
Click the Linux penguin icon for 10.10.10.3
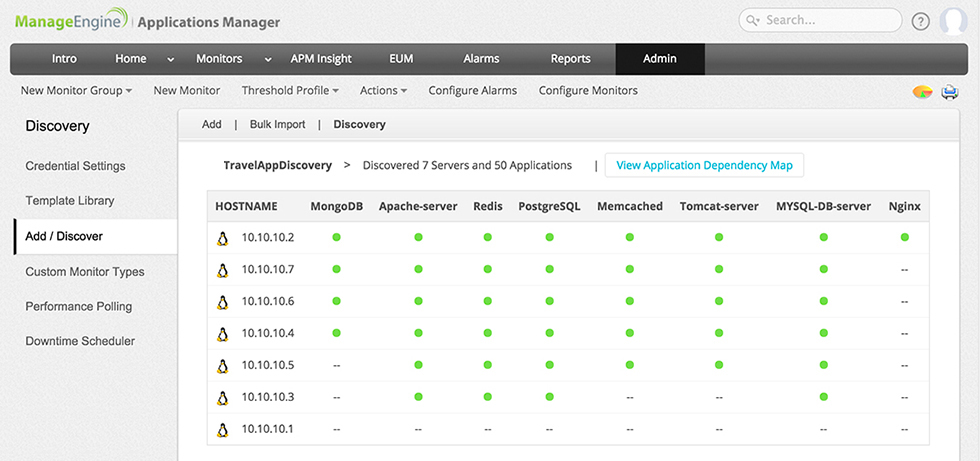tap(222, 397)
